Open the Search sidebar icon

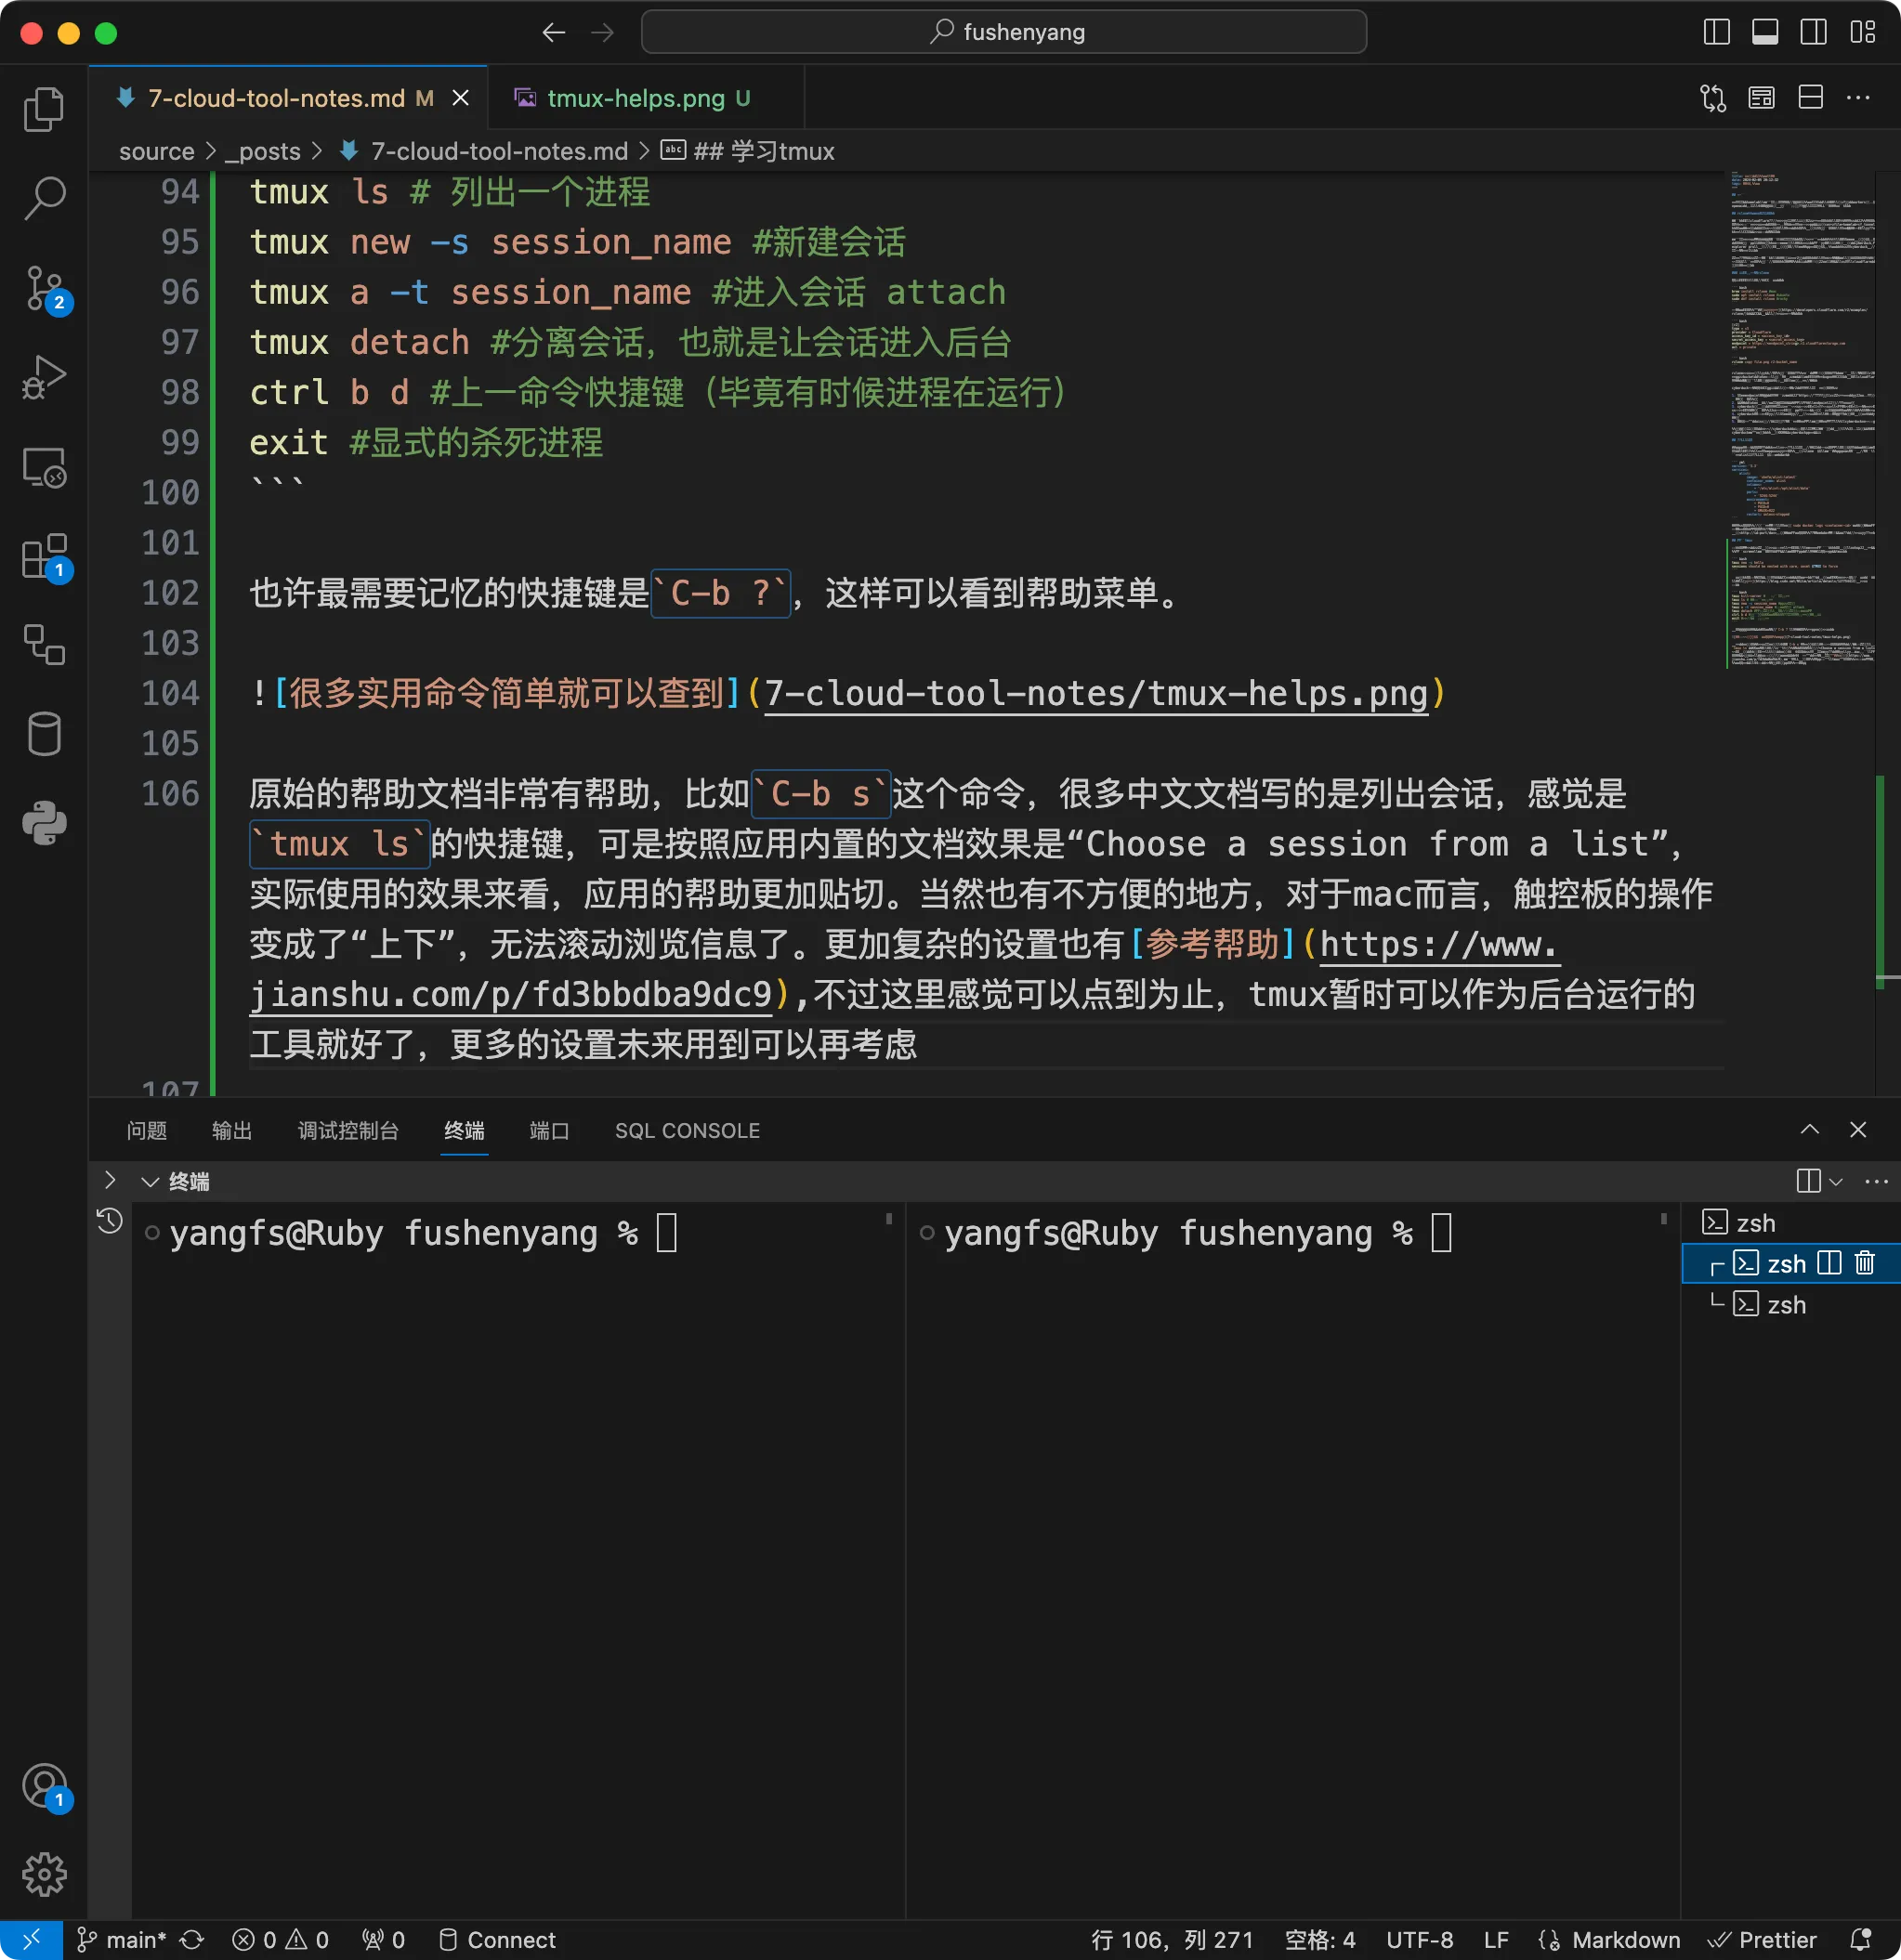44,198
